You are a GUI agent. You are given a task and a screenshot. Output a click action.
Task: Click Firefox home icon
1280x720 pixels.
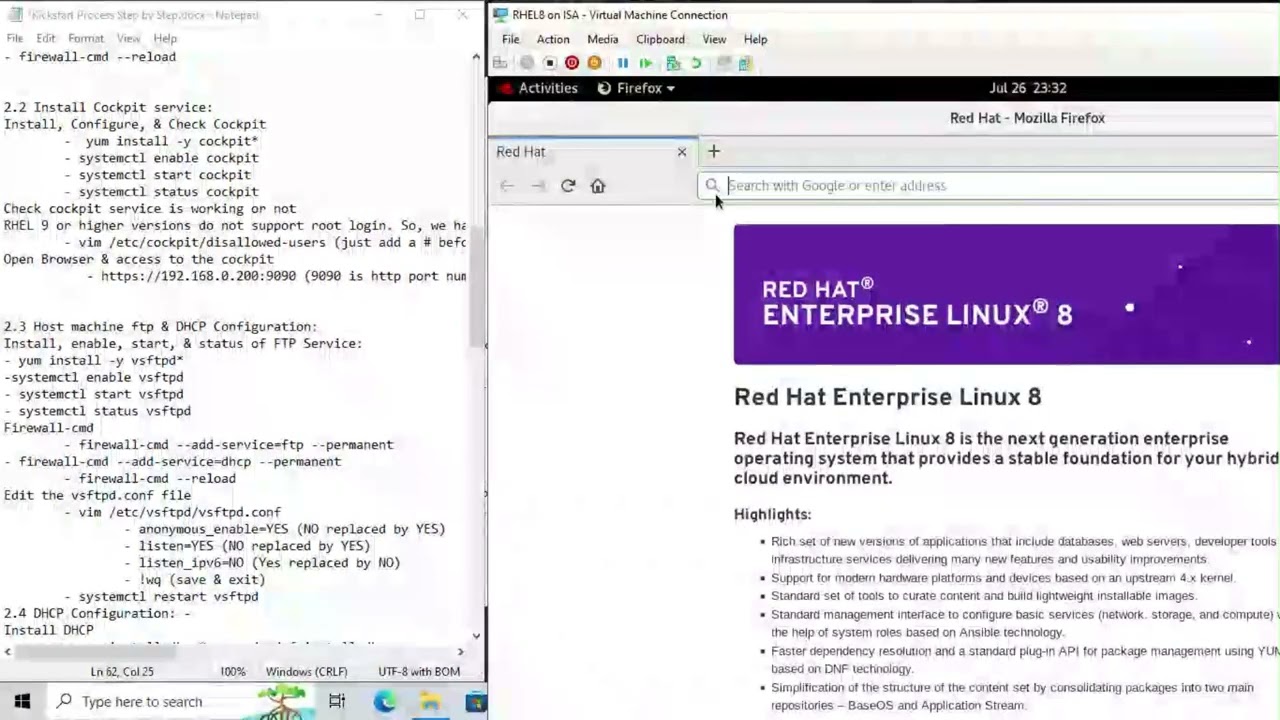598,185
